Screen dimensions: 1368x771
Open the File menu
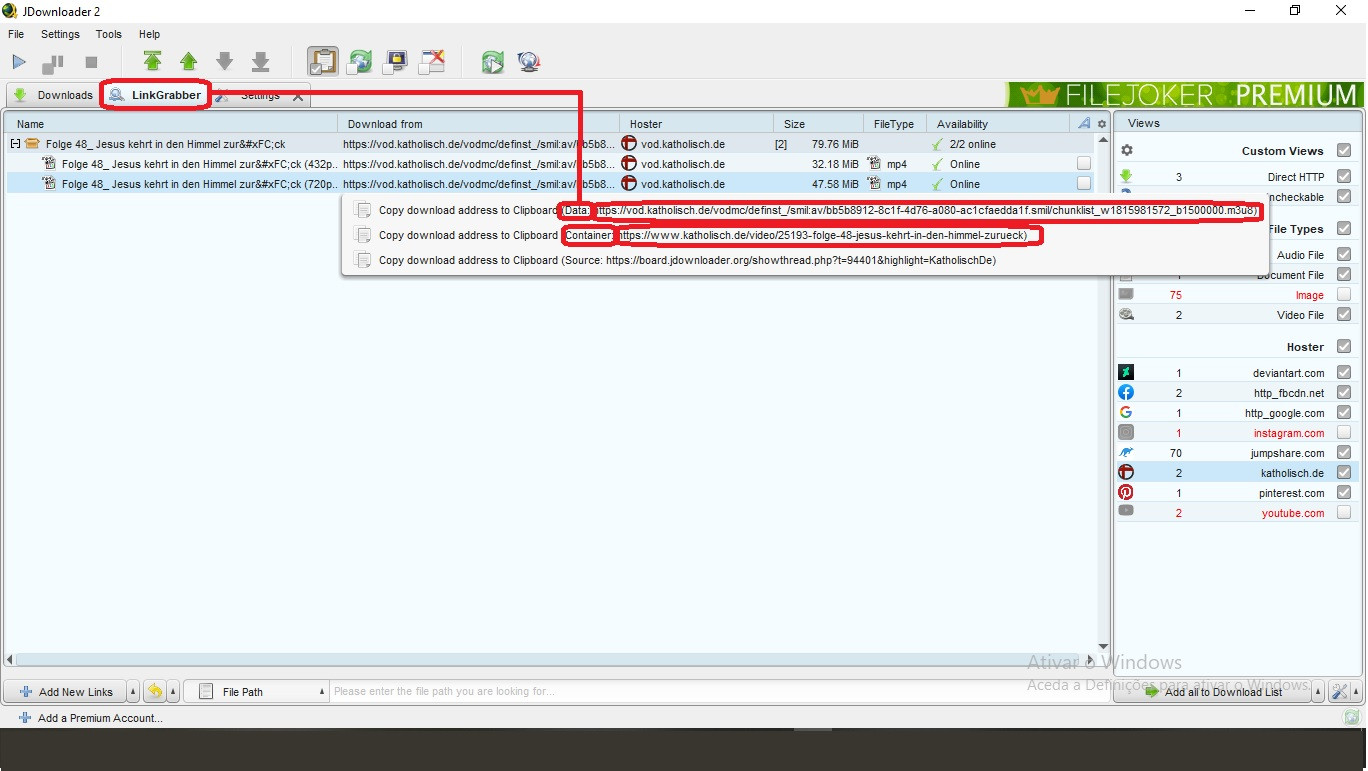click(16, 34)
